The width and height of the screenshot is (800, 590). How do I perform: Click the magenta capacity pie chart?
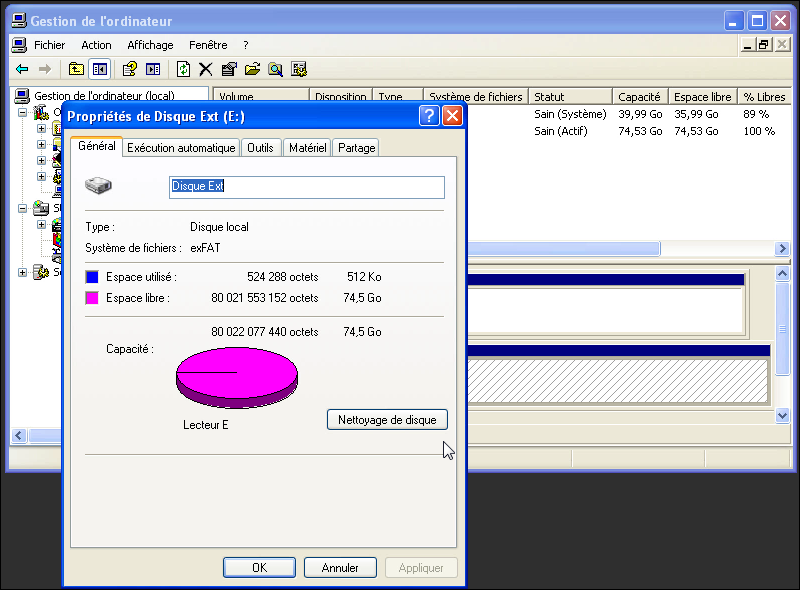(x=237, y=377)
